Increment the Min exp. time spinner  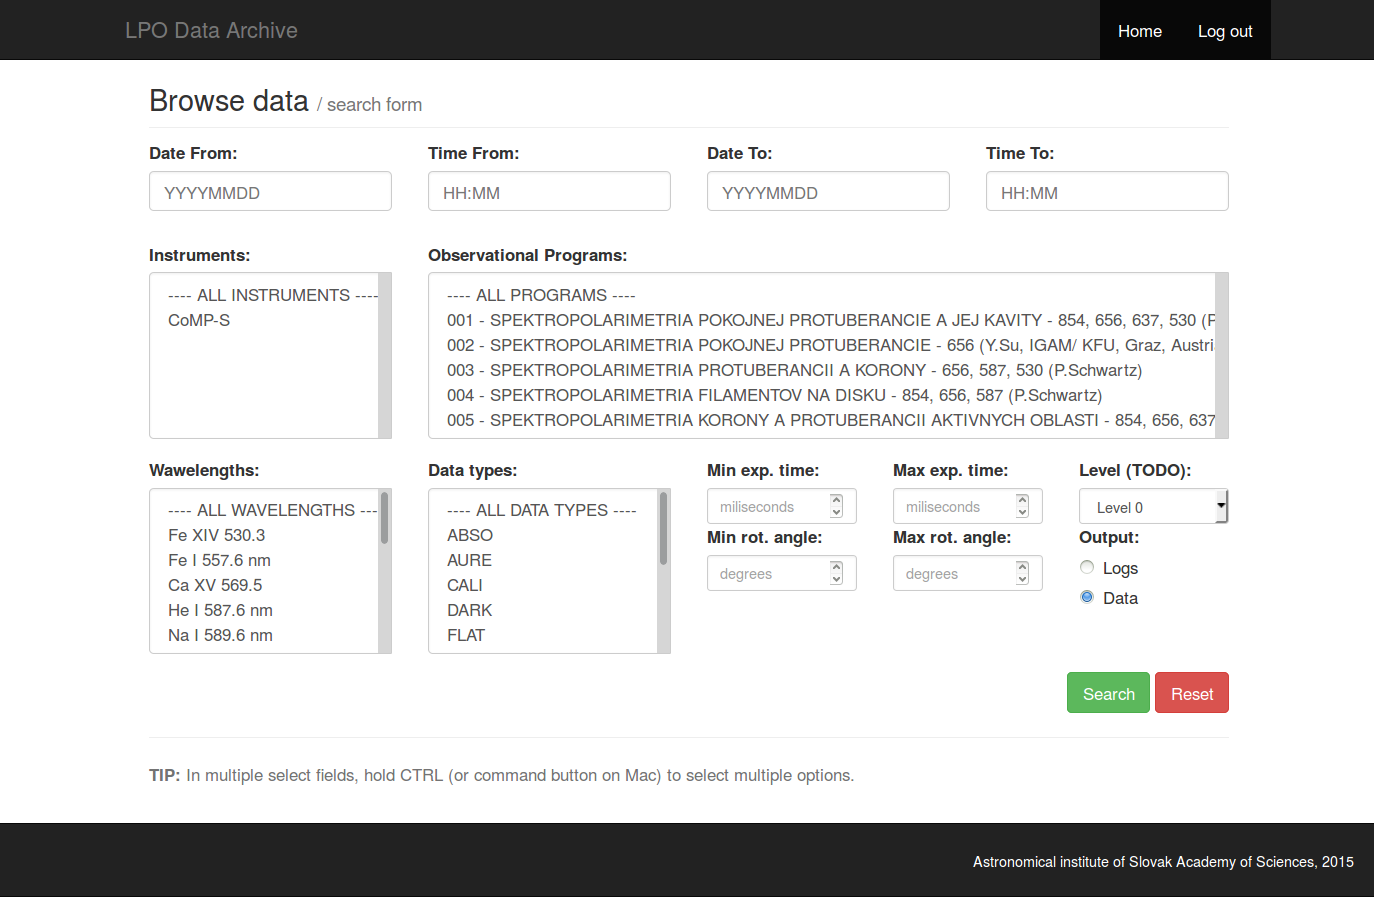click(836, 501)
